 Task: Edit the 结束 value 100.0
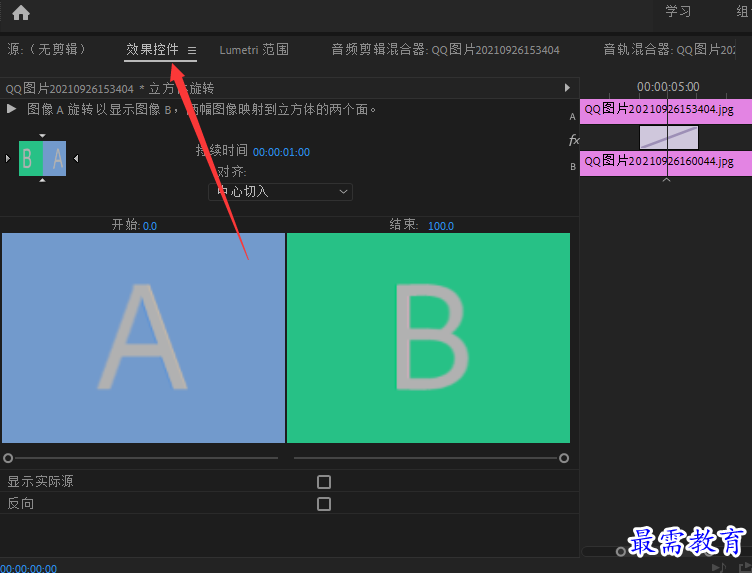pos(441,226)
